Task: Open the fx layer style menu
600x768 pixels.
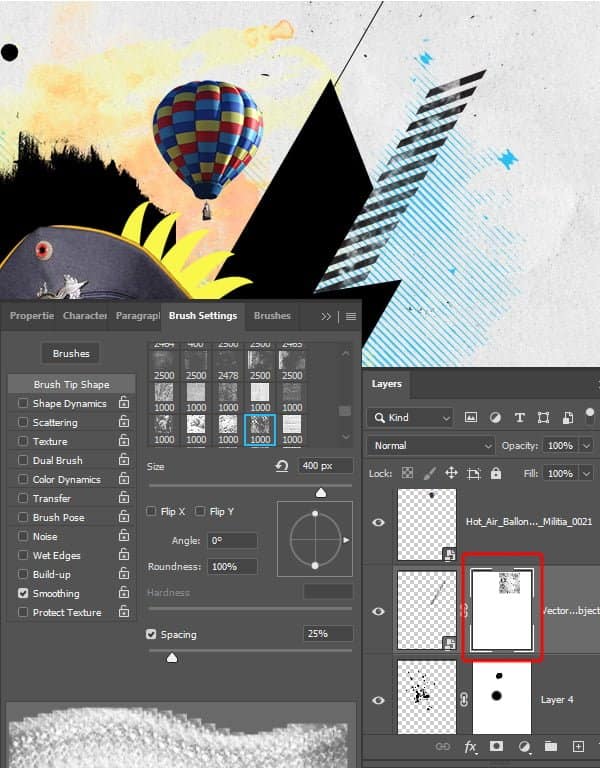Action: click(471, 746)
